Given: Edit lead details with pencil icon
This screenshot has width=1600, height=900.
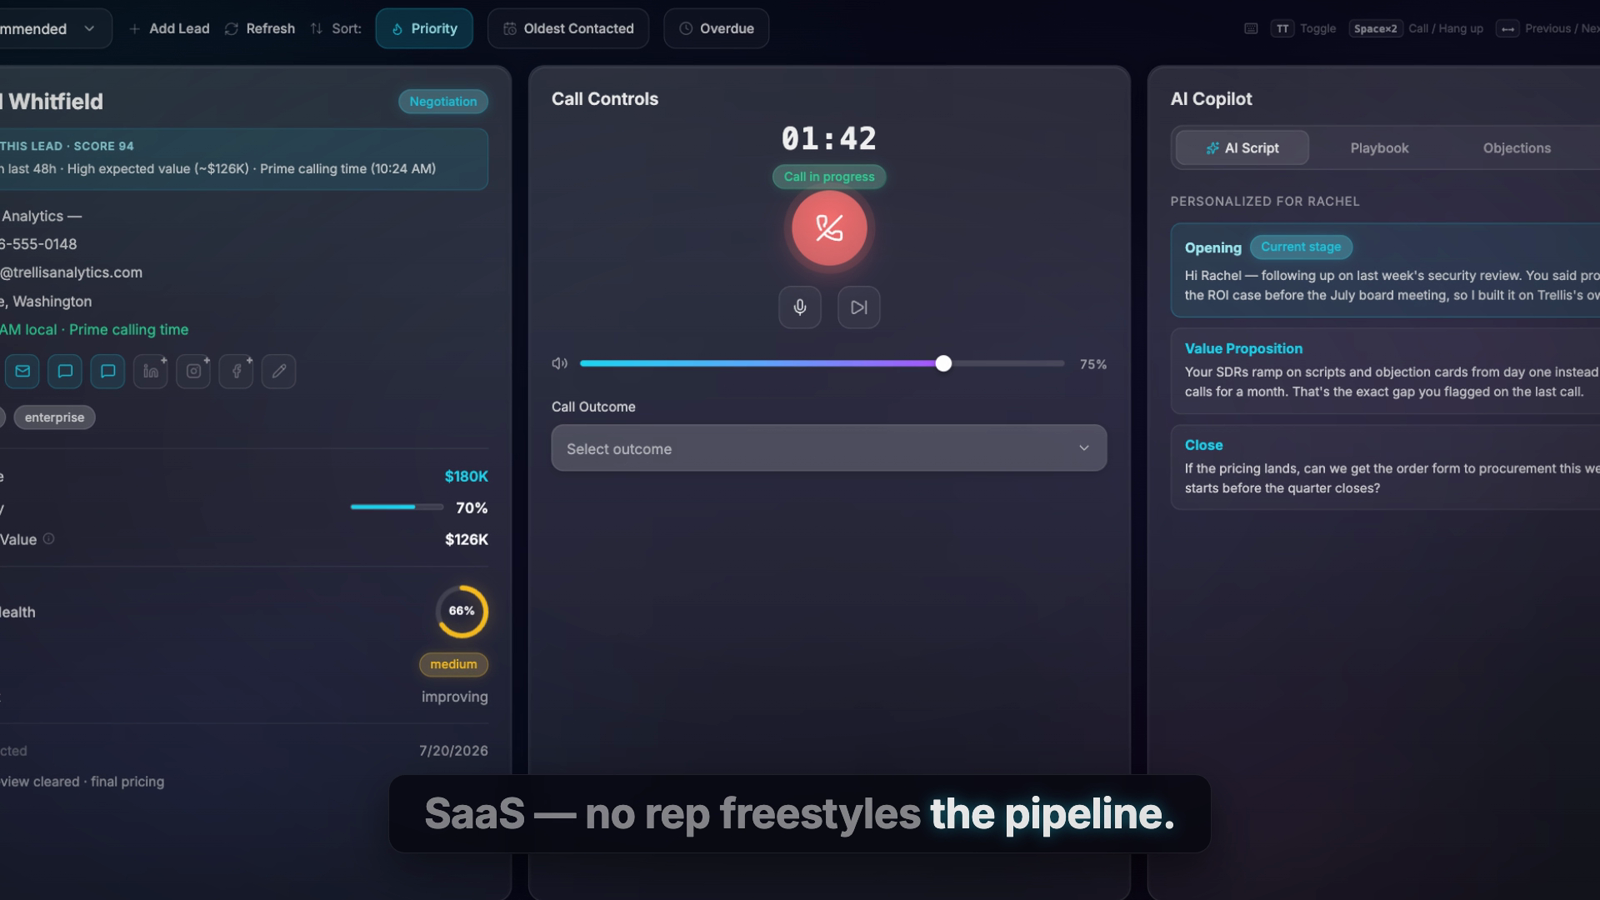Looking at the screenshot, I should click(x=279, y=371).
